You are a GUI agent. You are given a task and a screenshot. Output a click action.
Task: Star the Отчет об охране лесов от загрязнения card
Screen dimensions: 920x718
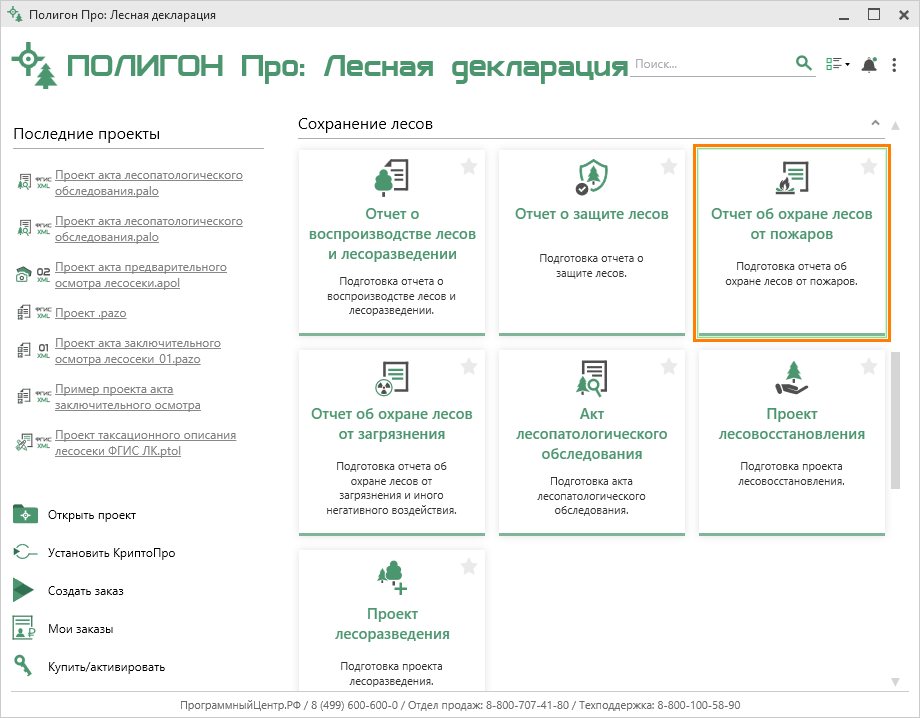tap(469, 367)
